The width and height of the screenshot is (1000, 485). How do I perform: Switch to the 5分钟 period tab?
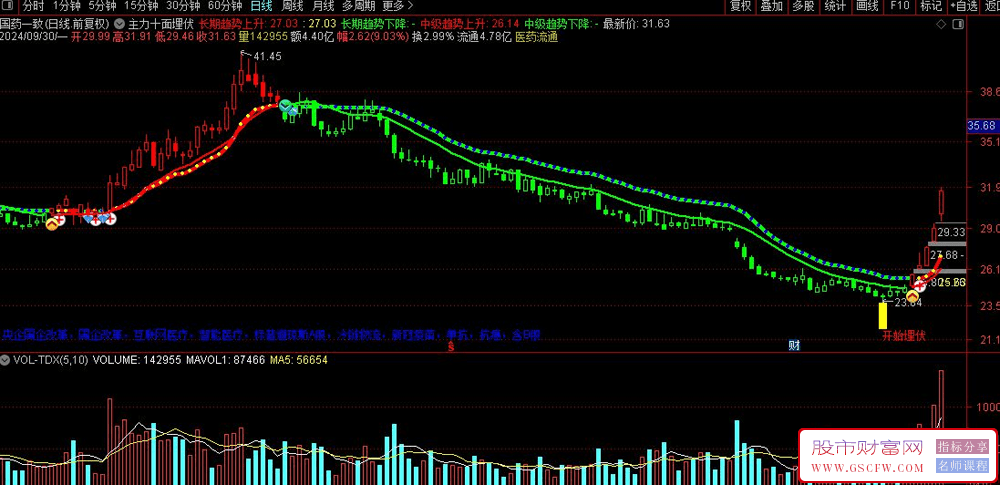click(102, 6)
